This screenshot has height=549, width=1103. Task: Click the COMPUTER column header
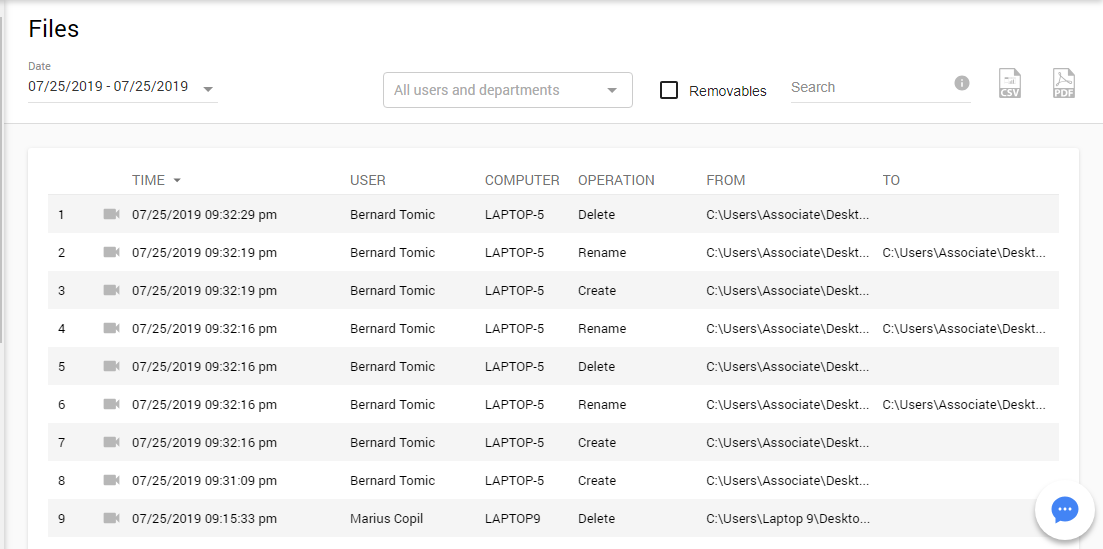(522, 181)
